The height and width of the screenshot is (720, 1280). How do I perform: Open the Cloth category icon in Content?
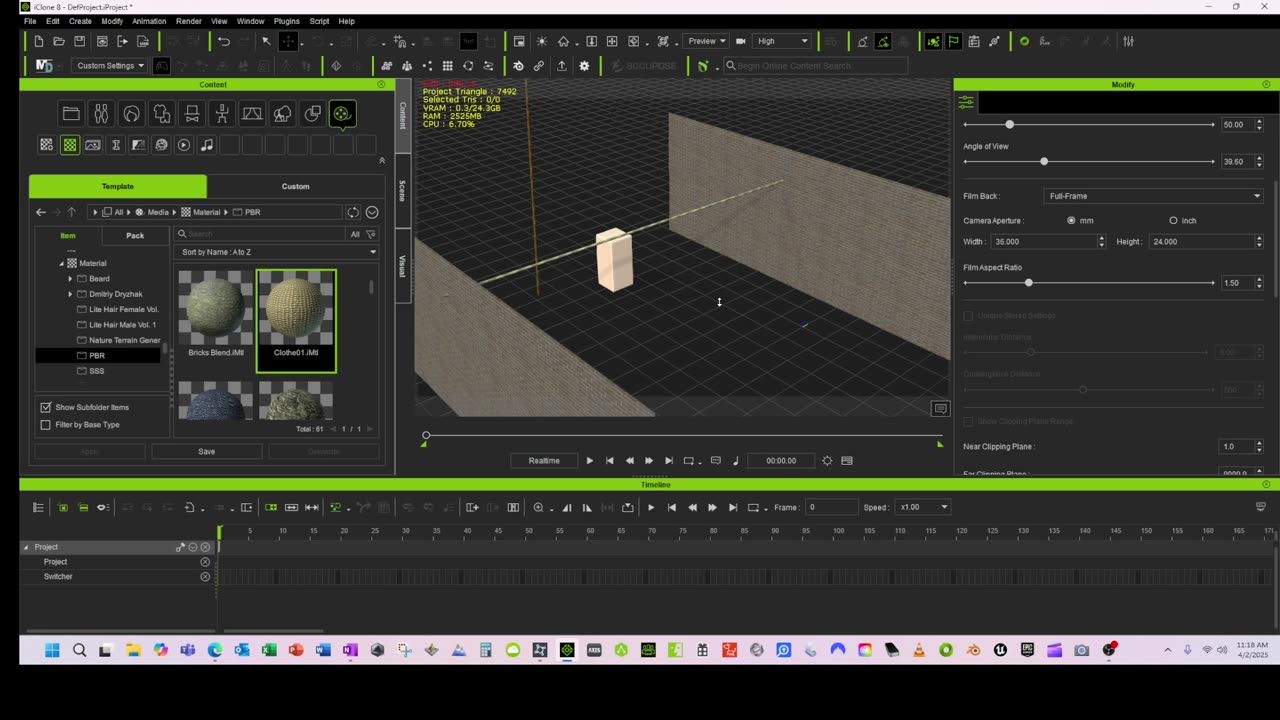[x=162, y=114]
